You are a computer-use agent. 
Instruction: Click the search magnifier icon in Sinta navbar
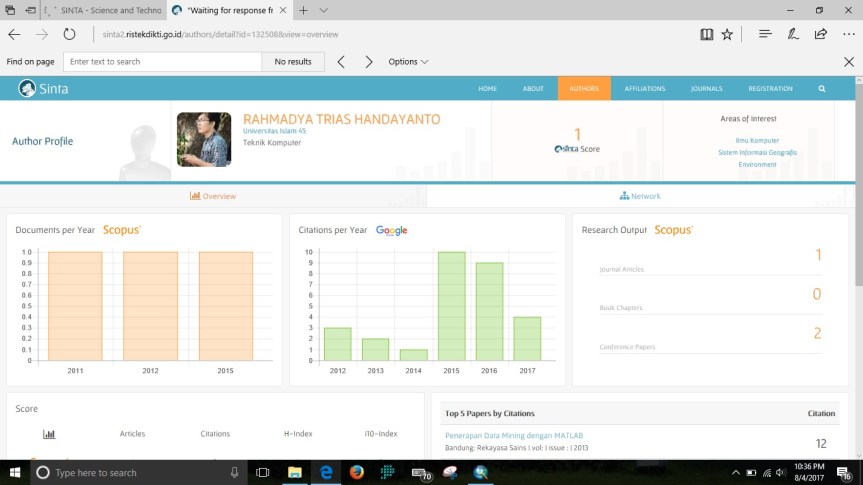click(x=822, y=88)
